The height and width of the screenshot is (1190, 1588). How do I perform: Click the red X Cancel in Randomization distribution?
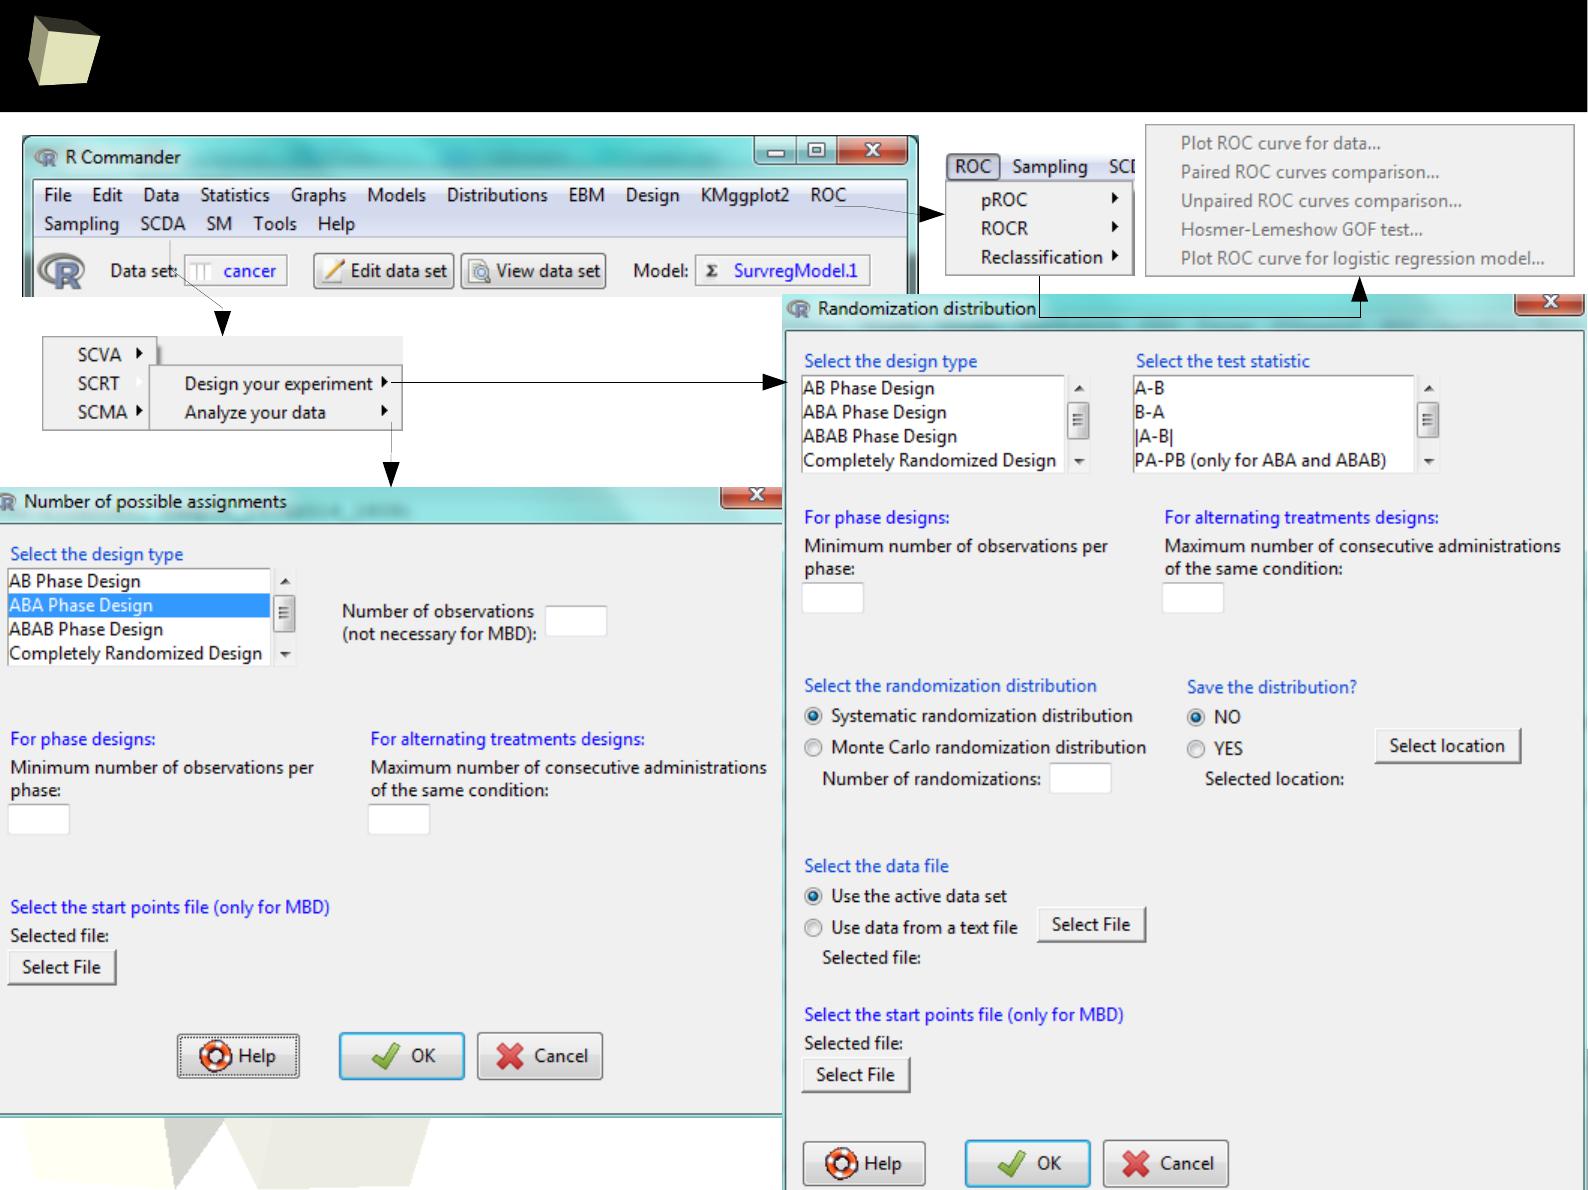(x=1136, y=1163)
